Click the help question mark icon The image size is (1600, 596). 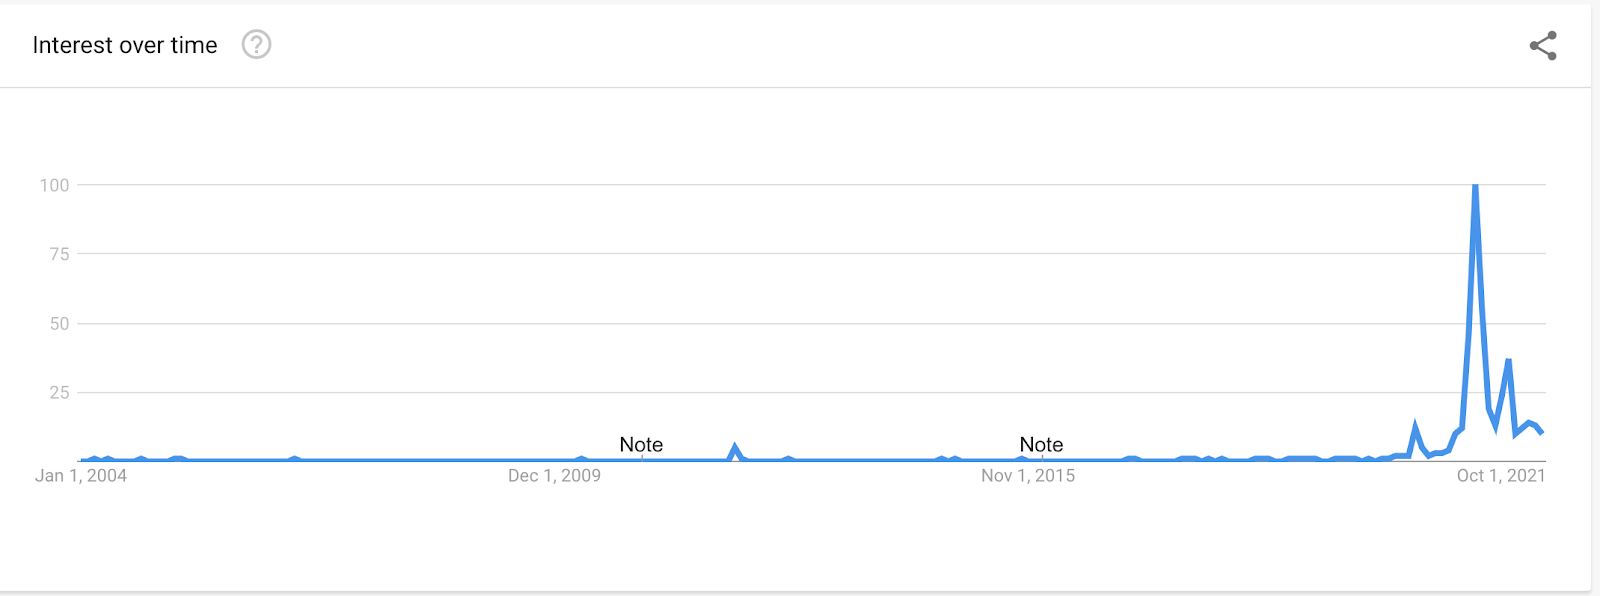coord(257,45)
